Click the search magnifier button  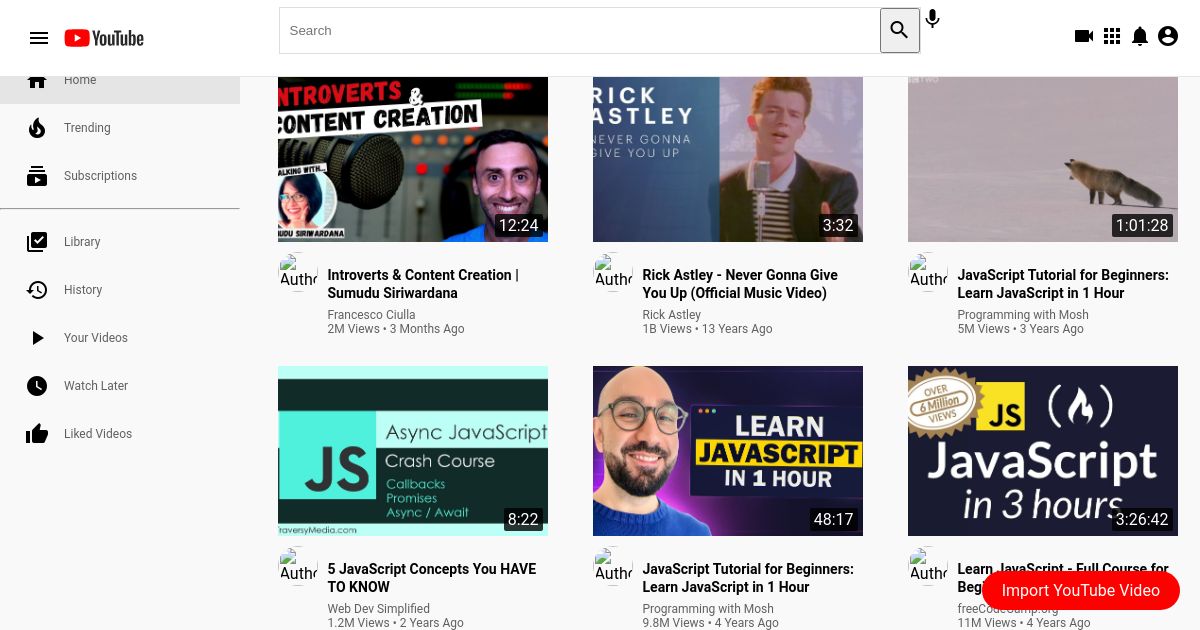point(899,30)
